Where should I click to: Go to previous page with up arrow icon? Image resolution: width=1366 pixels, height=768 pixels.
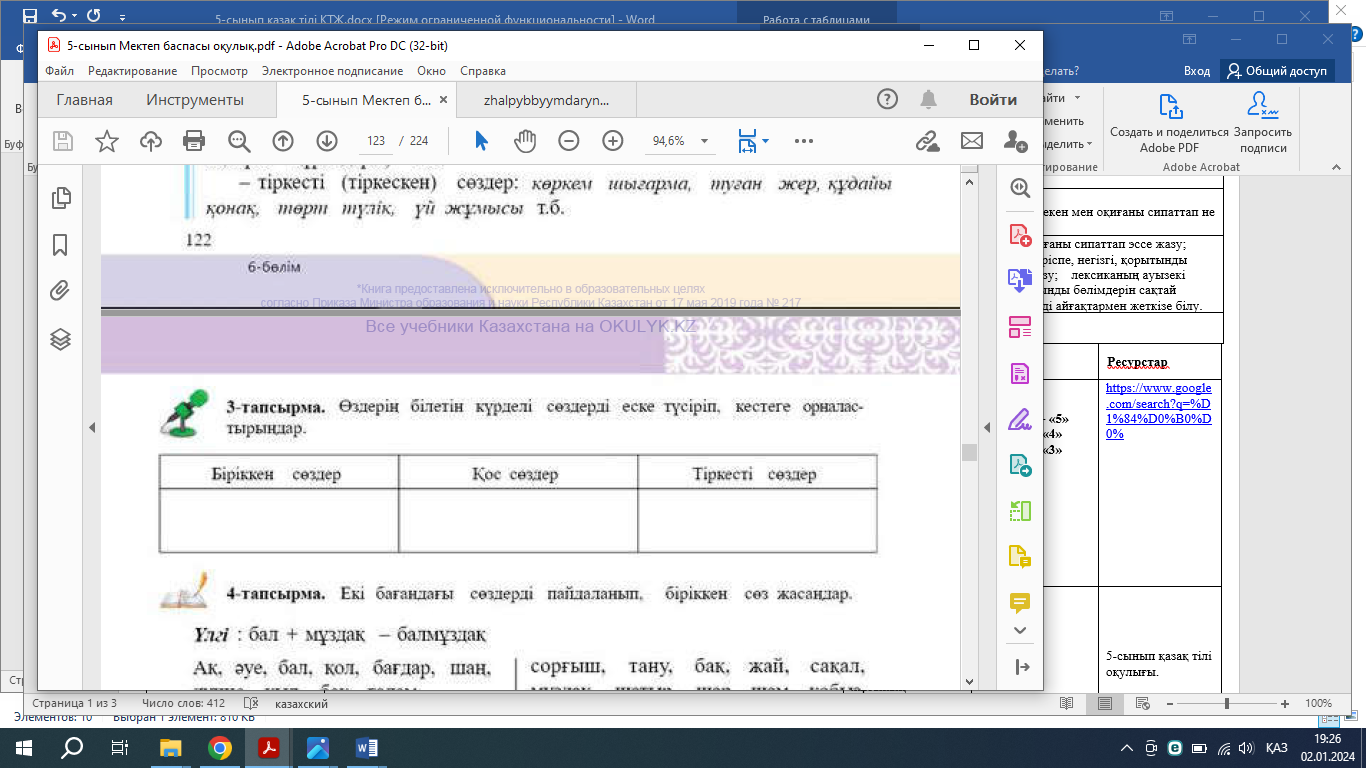tap(283, 141)
